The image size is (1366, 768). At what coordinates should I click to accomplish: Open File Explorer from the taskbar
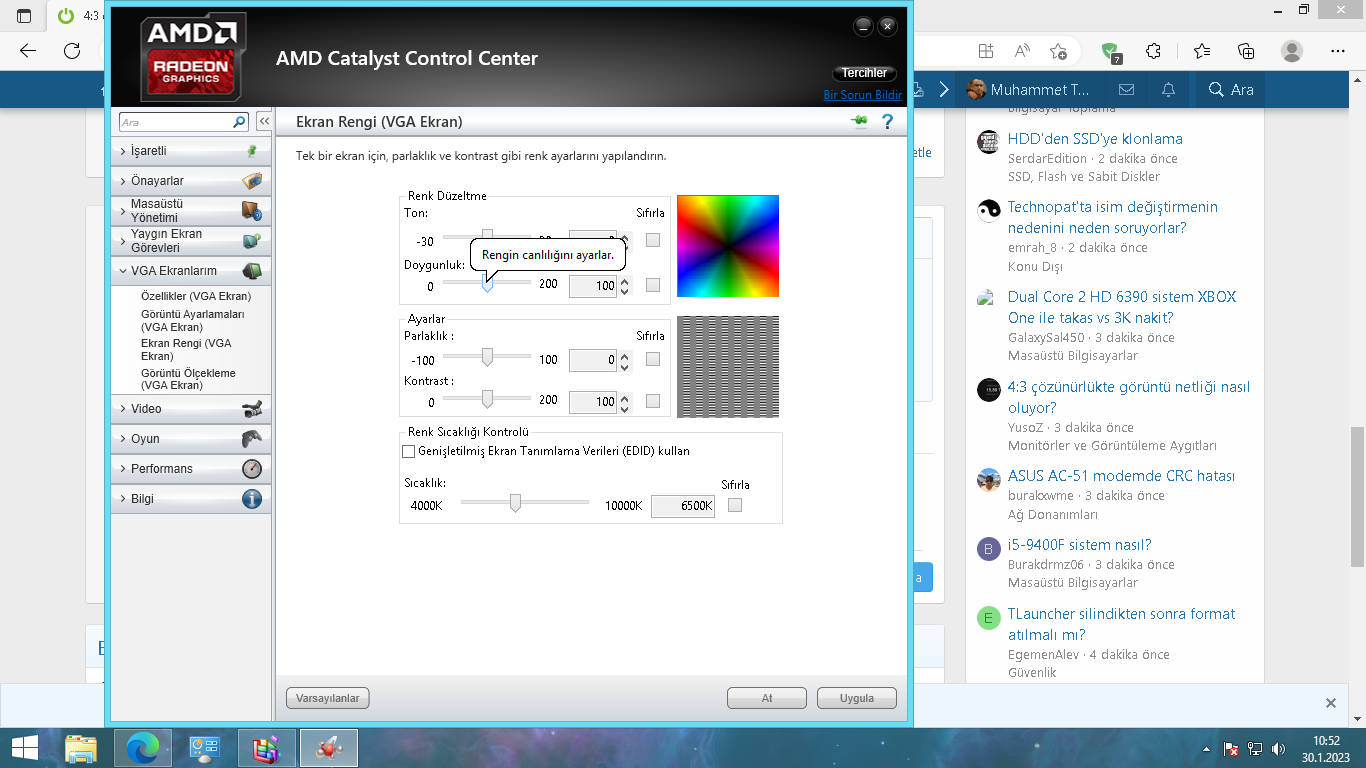[81, 748]
